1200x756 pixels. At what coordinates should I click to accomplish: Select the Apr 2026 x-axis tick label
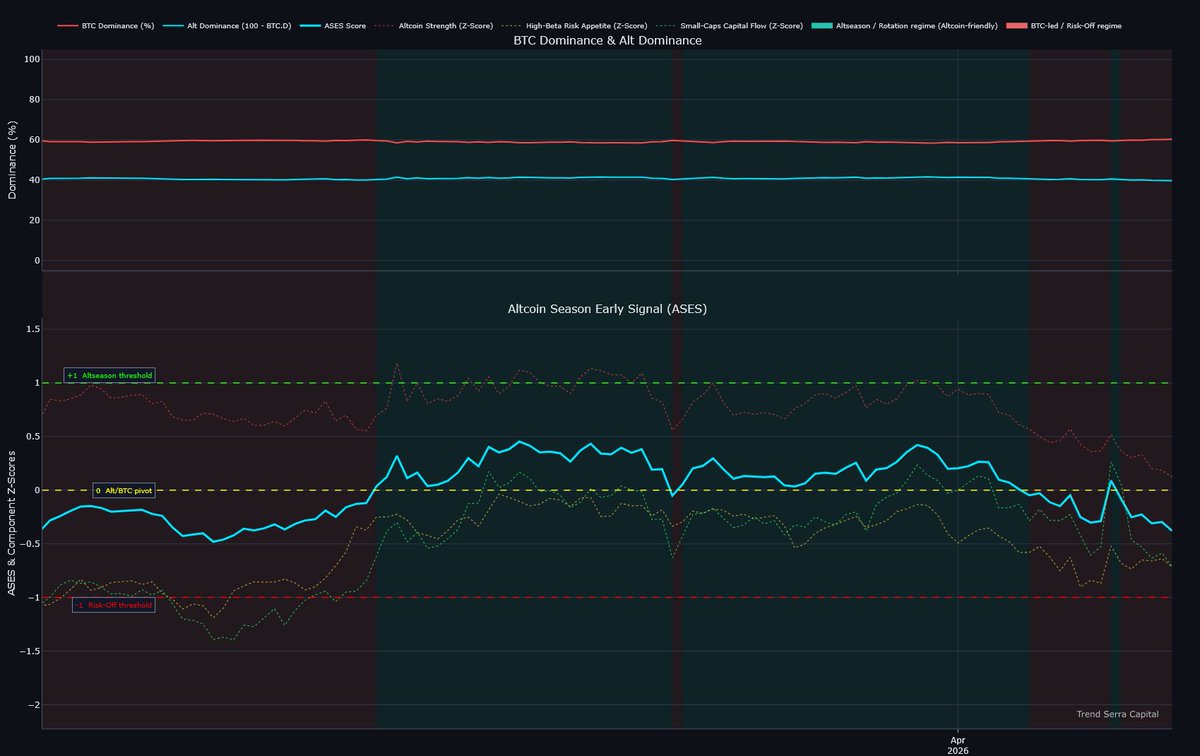pyautogui.click(x=958, y=743)
